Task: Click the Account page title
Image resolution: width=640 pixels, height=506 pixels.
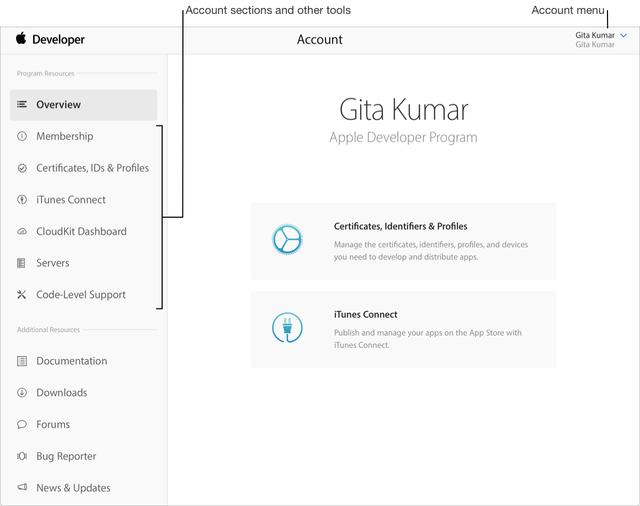Action: coord(320,40)
